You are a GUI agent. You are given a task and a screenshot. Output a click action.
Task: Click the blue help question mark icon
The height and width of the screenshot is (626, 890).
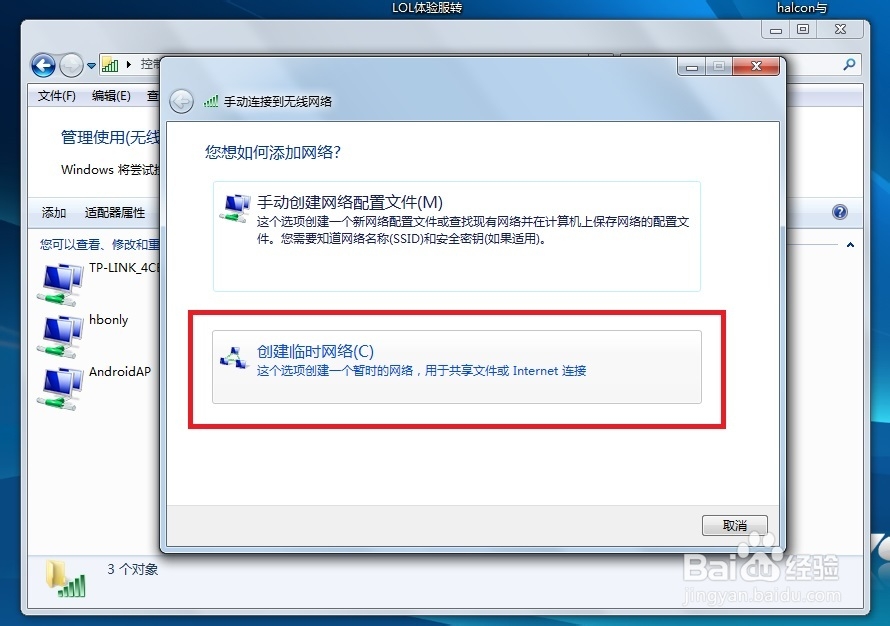[x=839, y=212]
